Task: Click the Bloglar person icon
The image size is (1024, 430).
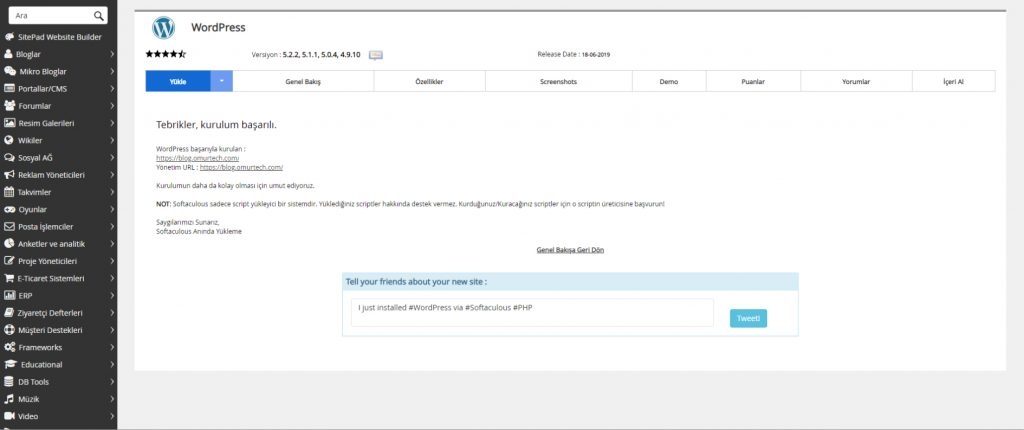Action: click(x=8, y=54)
